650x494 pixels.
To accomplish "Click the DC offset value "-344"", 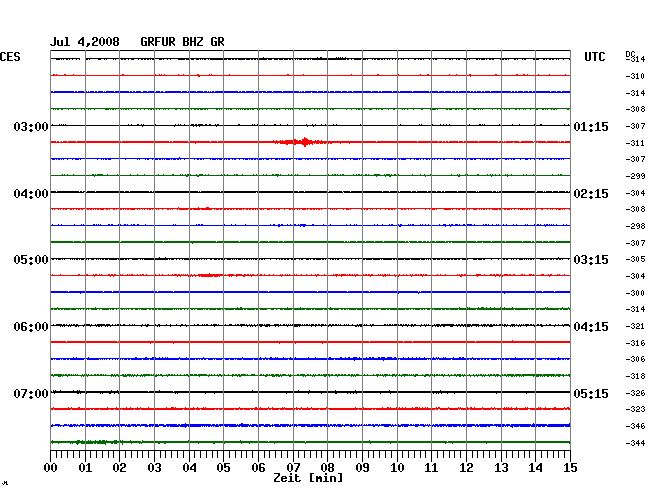I will point(635,443).
